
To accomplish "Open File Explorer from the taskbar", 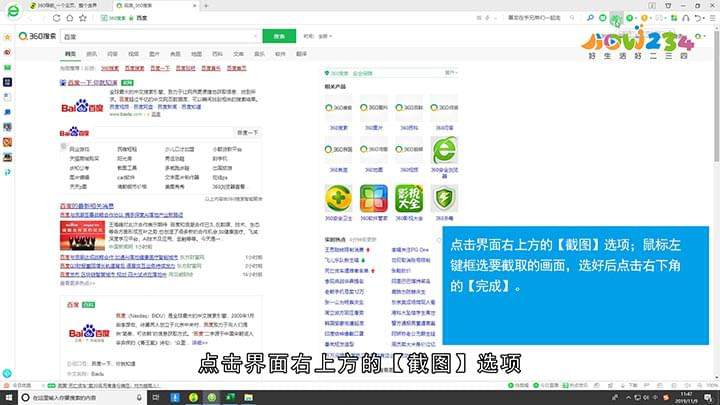I will point(248,398).
